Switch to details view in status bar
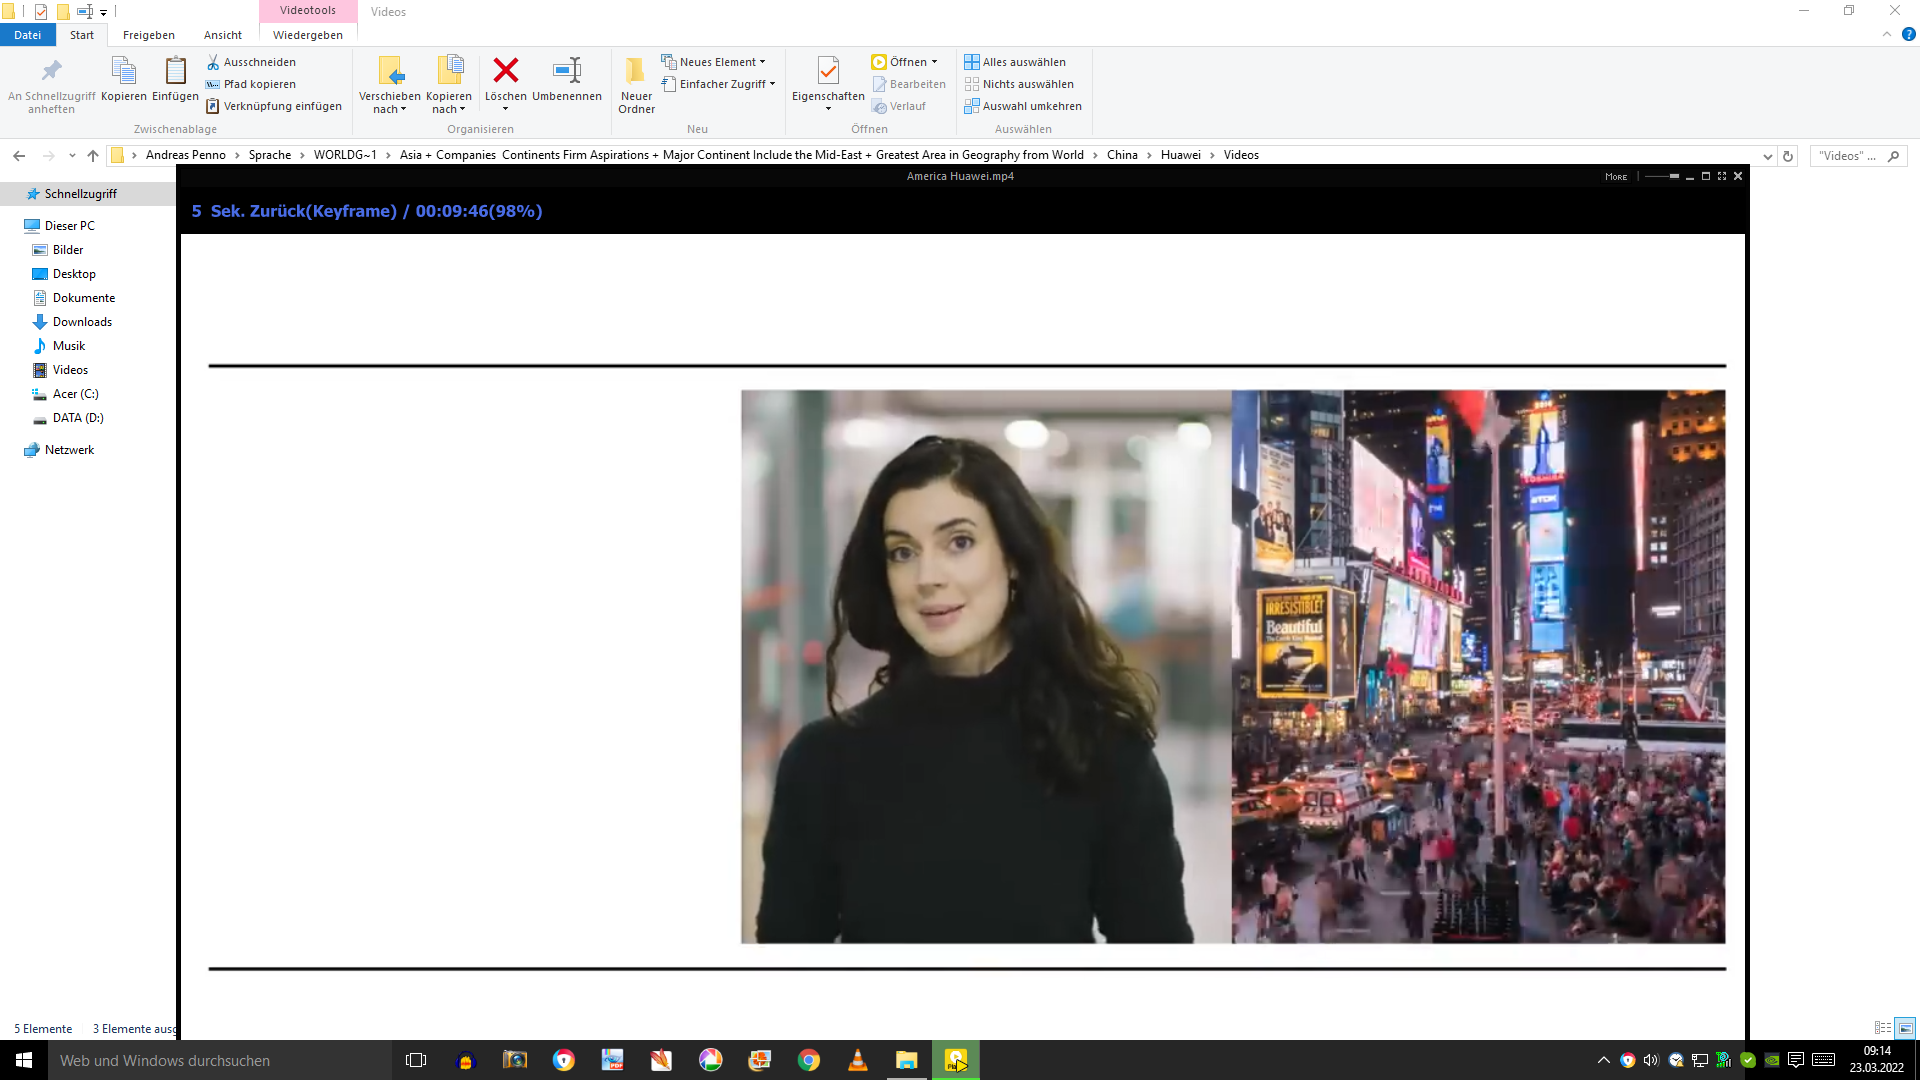The height and width of the screenshot is (1080, 1920). pos(1883,1028)
